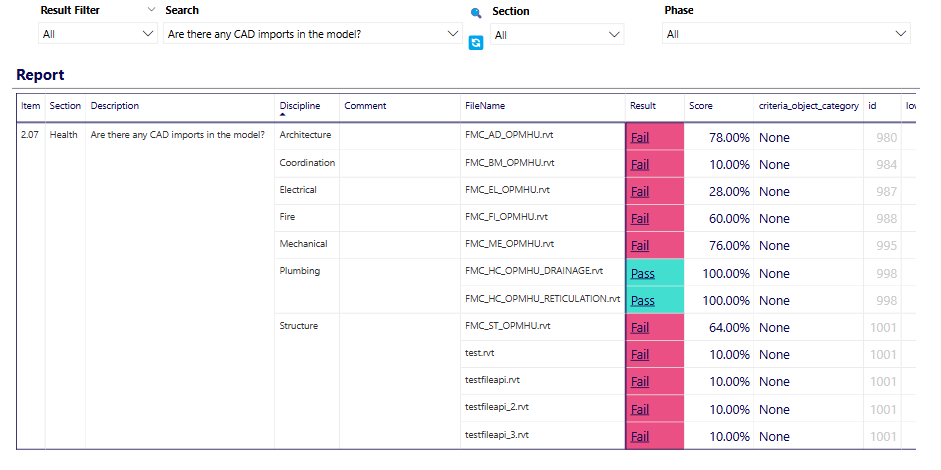This screenshot has width=941, height=470.
Task: Click file name test.rvt
Action: (x=480, y=353)
